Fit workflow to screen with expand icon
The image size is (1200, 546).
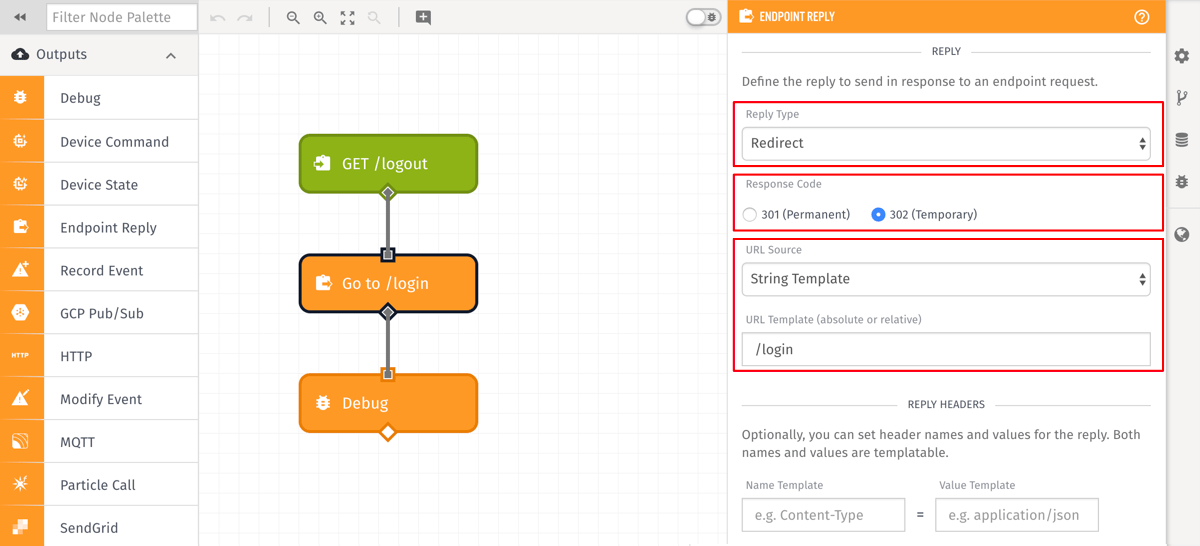(x=347, y=18)
